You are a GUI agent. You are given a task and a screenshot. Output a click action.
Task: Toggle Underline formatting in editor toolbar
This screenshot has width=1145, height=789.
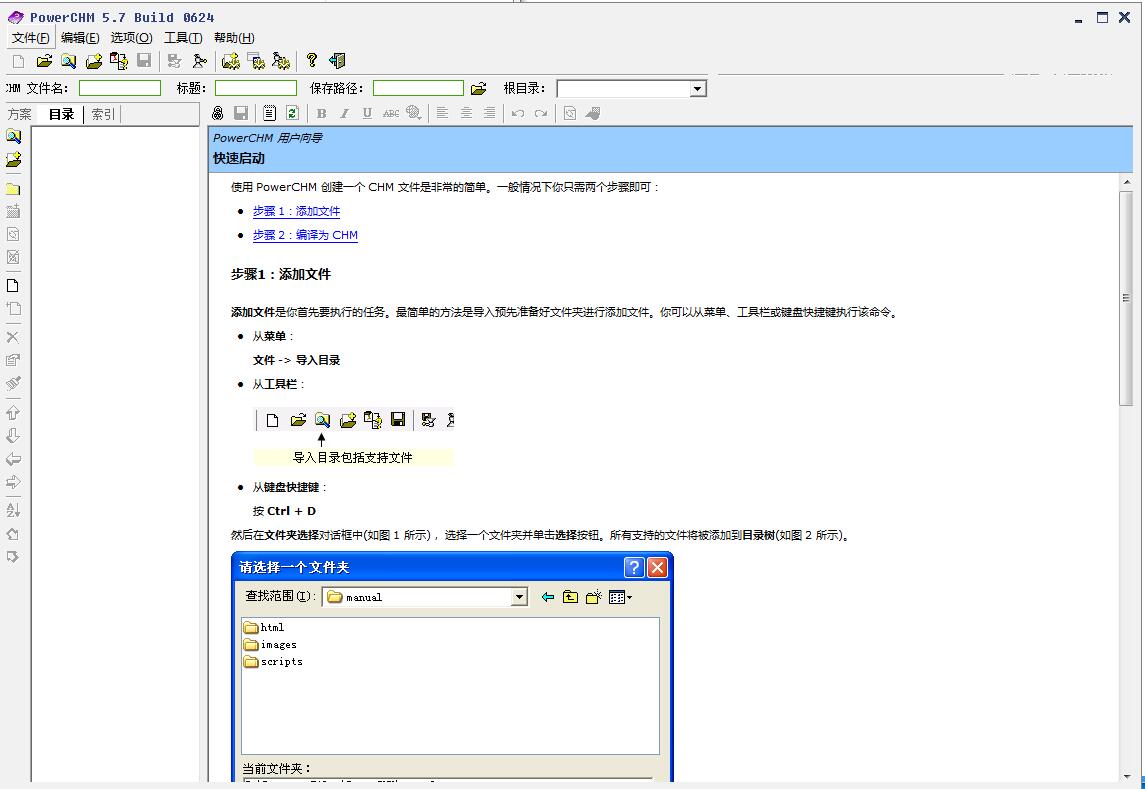point(367,113)
